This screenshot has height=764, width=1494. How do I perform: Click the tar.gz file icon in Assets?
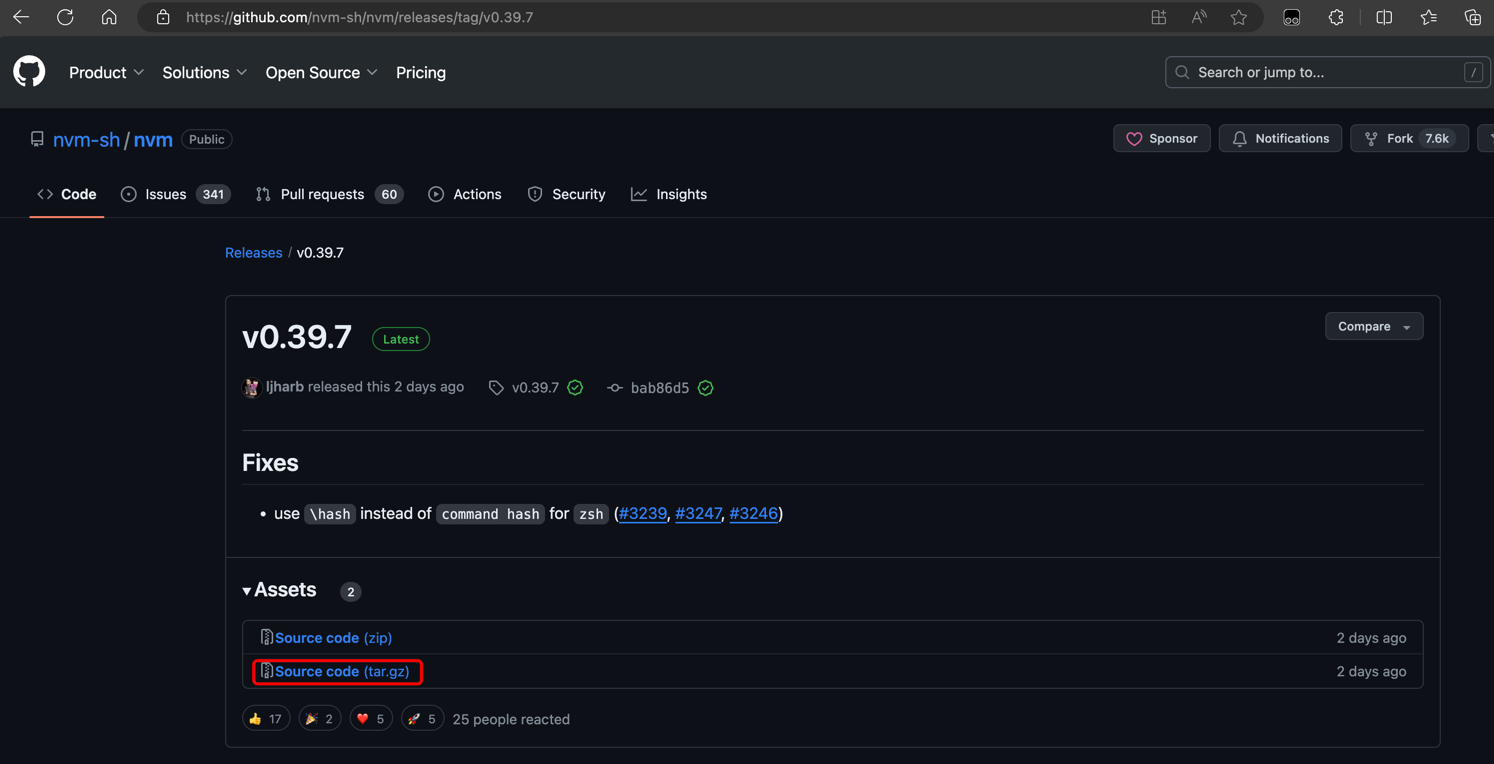[266, 671]
